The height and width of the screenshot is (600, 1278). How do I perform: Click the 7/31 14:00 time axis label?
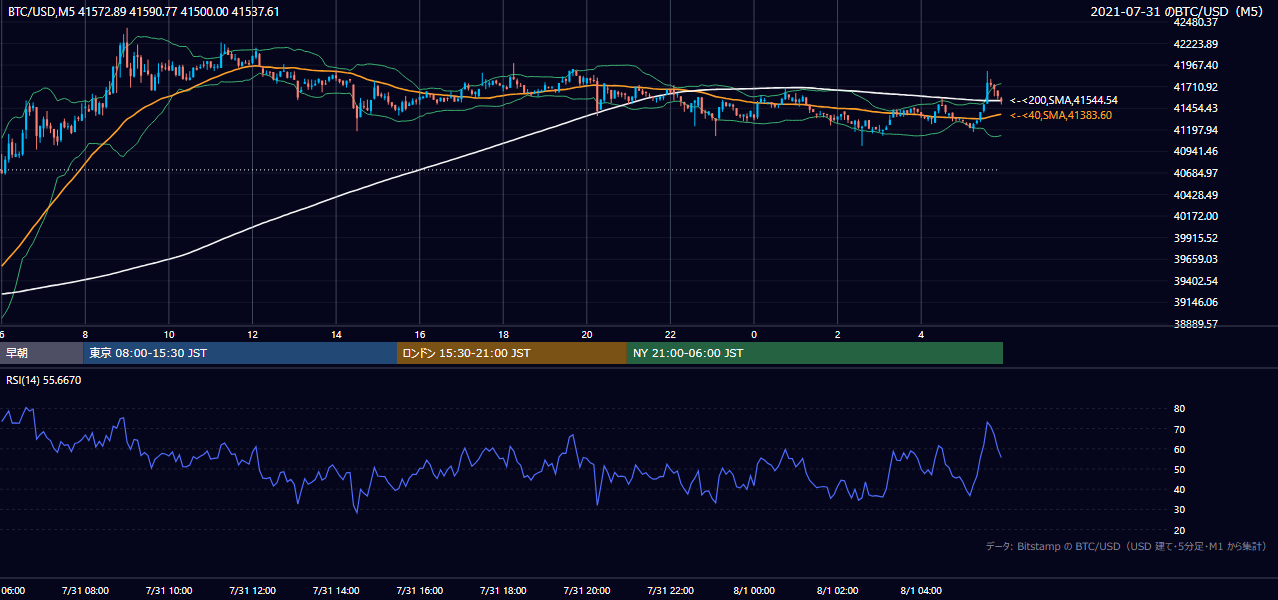click(x=336, y=591)
